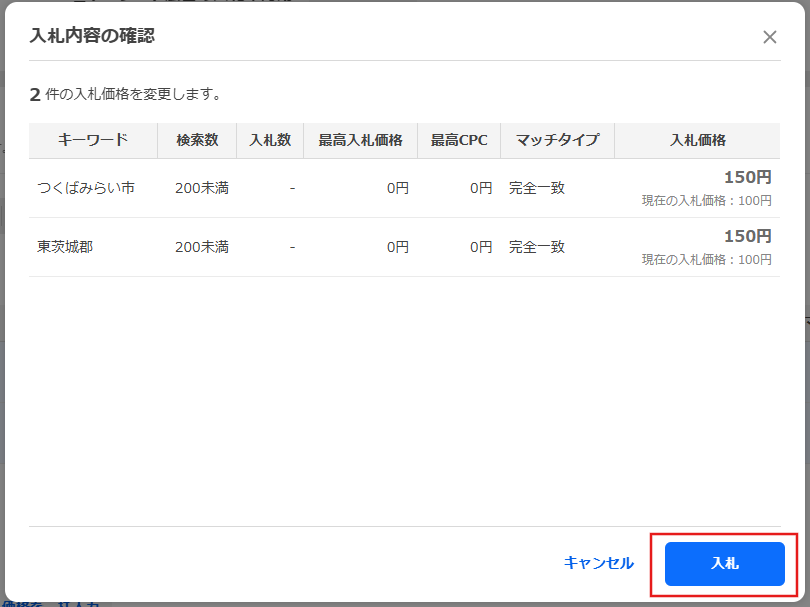810x607 pixels.
Task: Click 現在の入札価格 text under つくばみらい市 bid
Action: (x=706, y=201)
